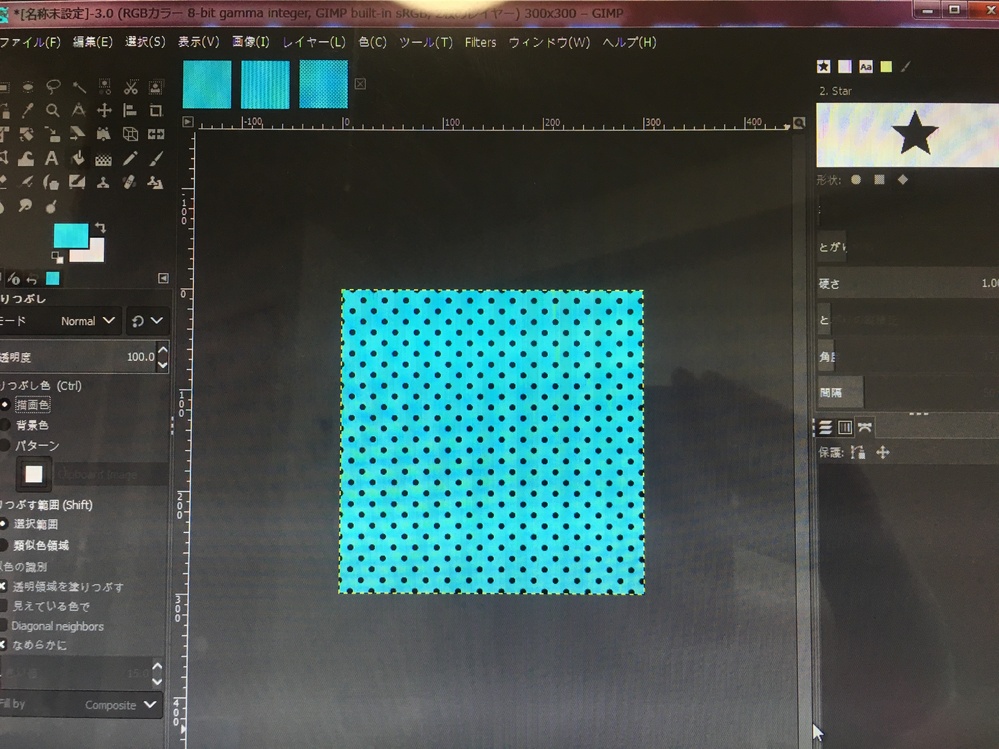This screenshot has width=999, height=749.
Task: Select the Zoom magnifier tool
Action: (52, 111)
